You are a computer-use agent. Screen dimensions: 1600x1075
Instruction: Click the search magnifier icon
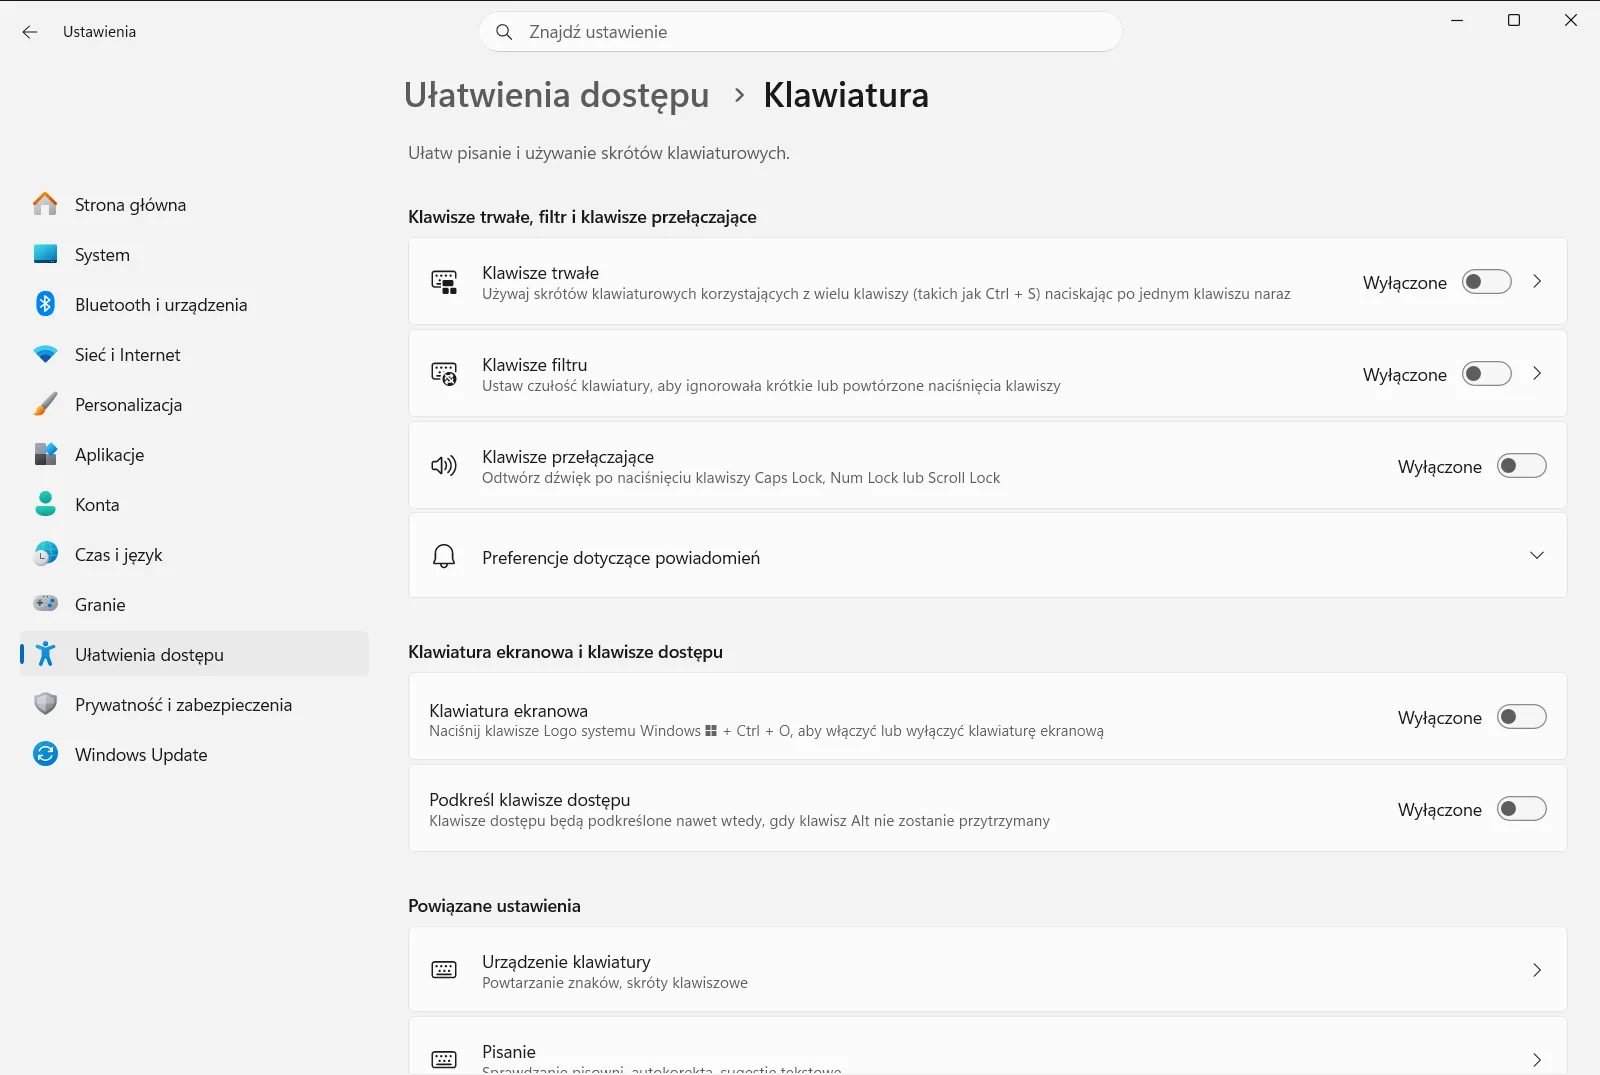[504, 32]
